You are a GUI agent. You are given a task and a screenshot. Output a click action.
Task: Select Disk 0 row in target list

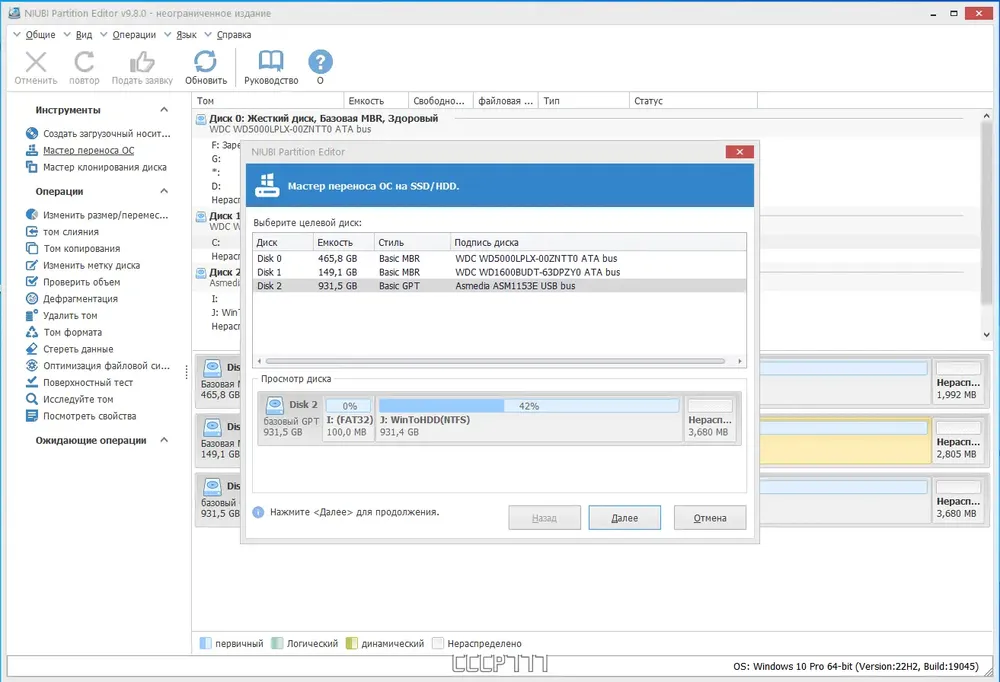tap(499, 258)
